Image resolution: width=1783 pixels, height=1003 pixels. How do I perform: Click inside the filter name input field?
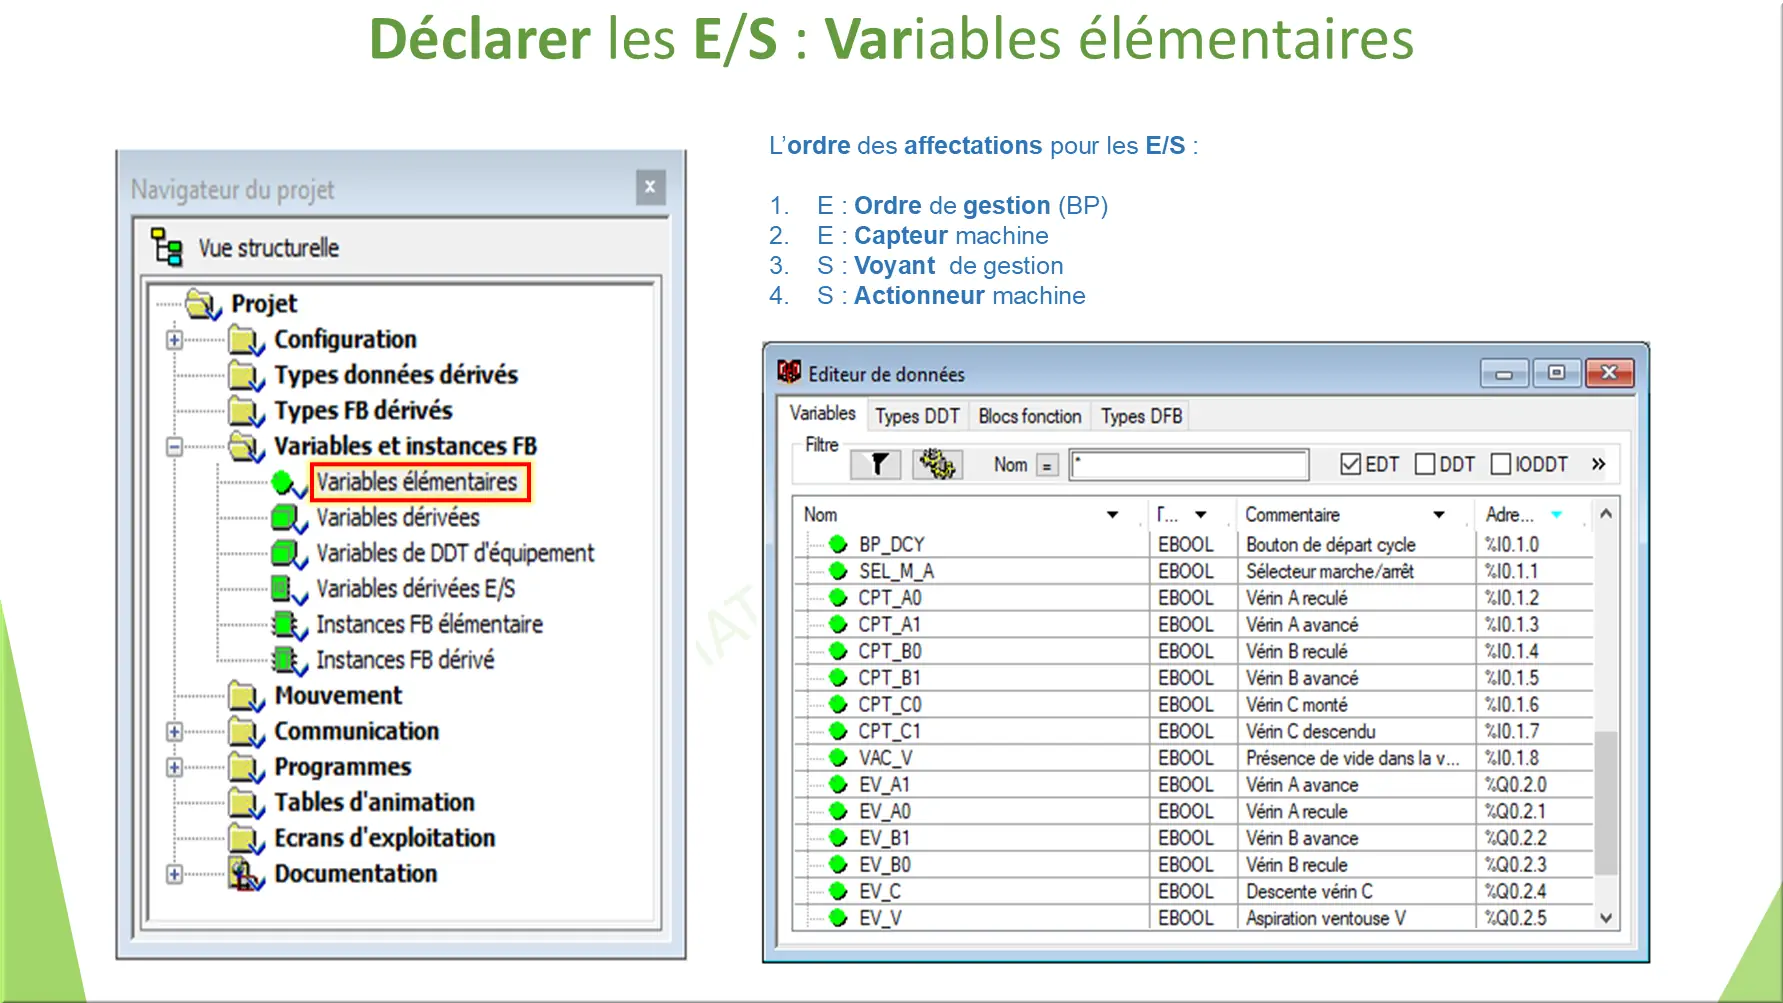(x=1188, y=464)
